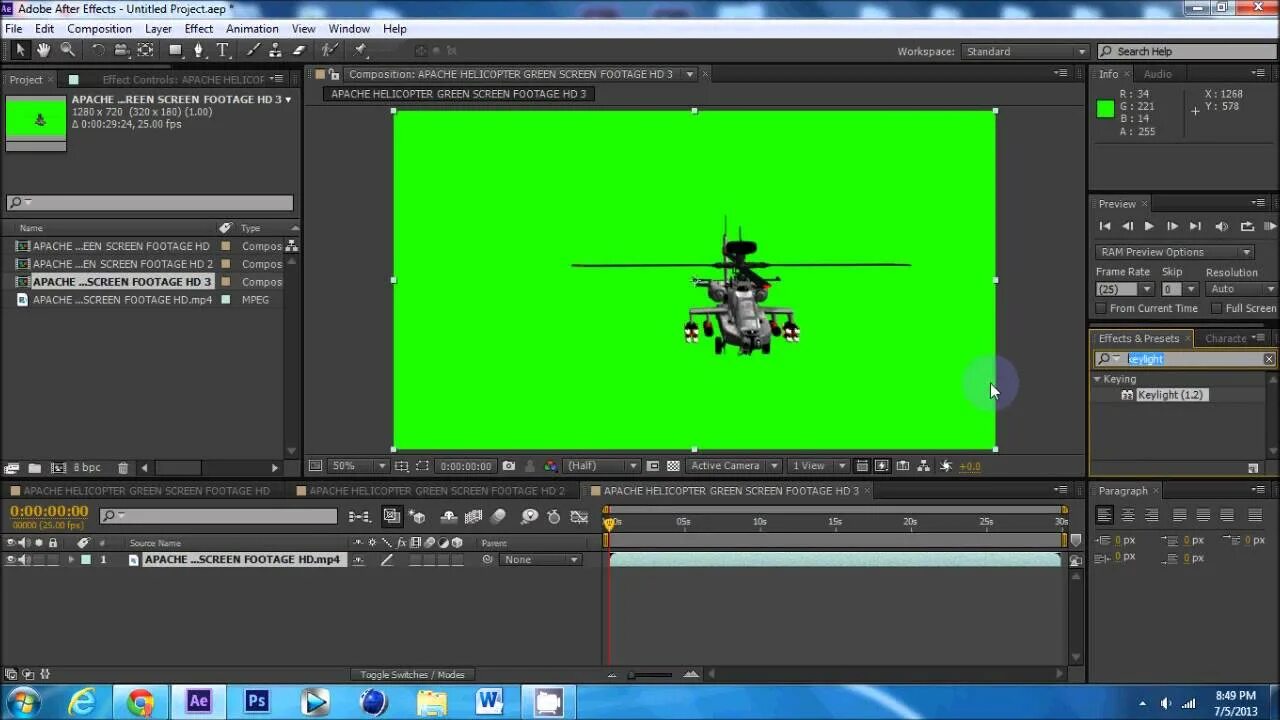Click the RAM preview button
The image size is (1280, 720).
coord(1270,227)
